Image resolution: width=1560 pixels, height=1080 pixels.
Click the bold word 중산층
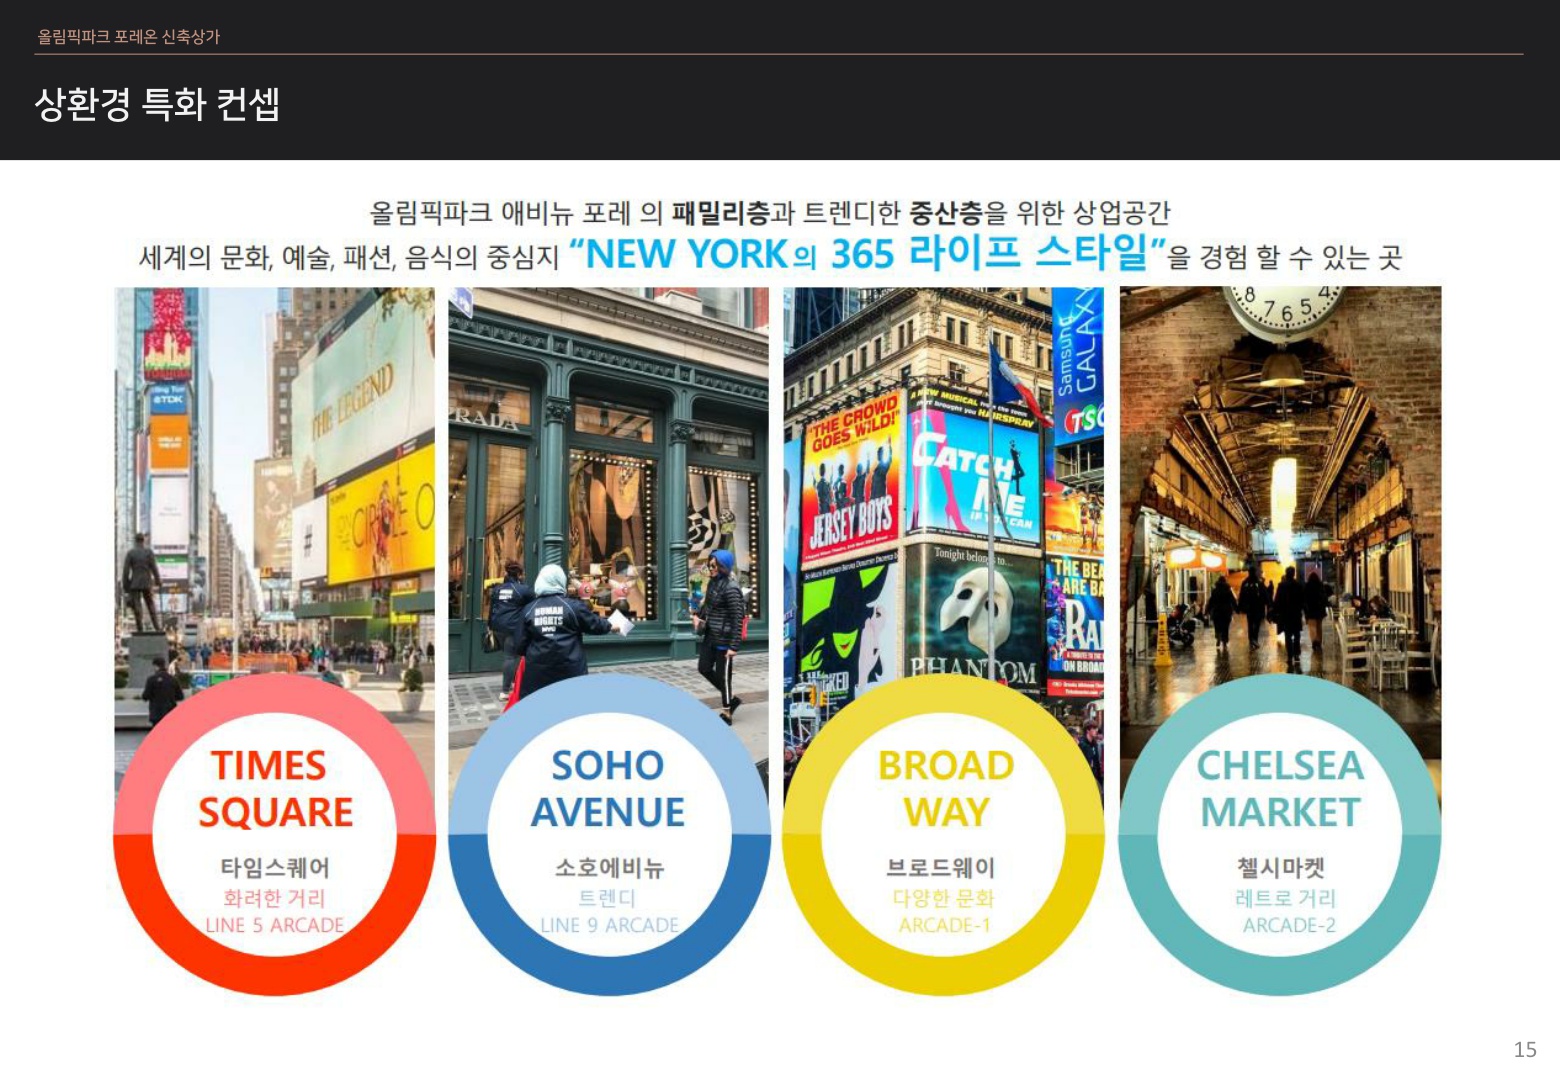tap(946, 212)
